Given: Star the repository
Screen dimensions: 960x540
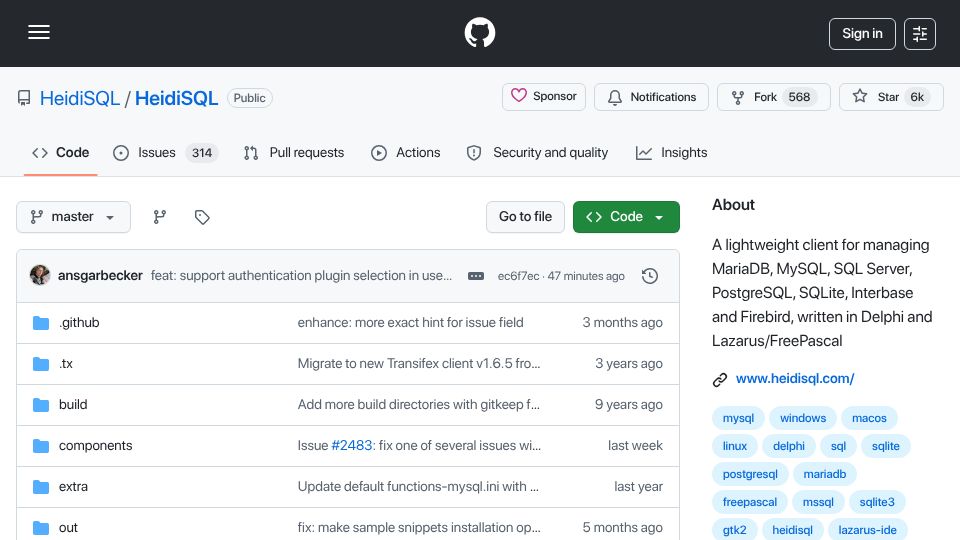Looking at the screenshot, I should [891, 97].
